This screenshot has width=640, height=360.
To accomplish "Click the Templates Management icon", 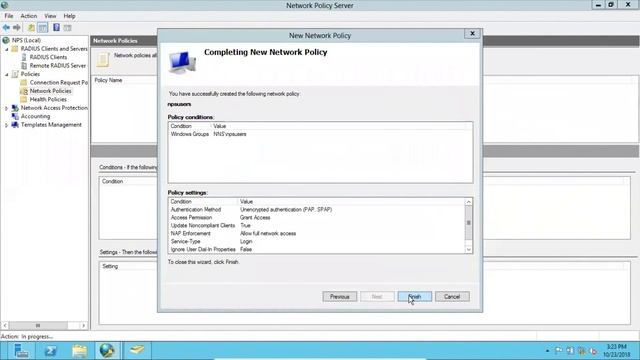I will (15, 125).
